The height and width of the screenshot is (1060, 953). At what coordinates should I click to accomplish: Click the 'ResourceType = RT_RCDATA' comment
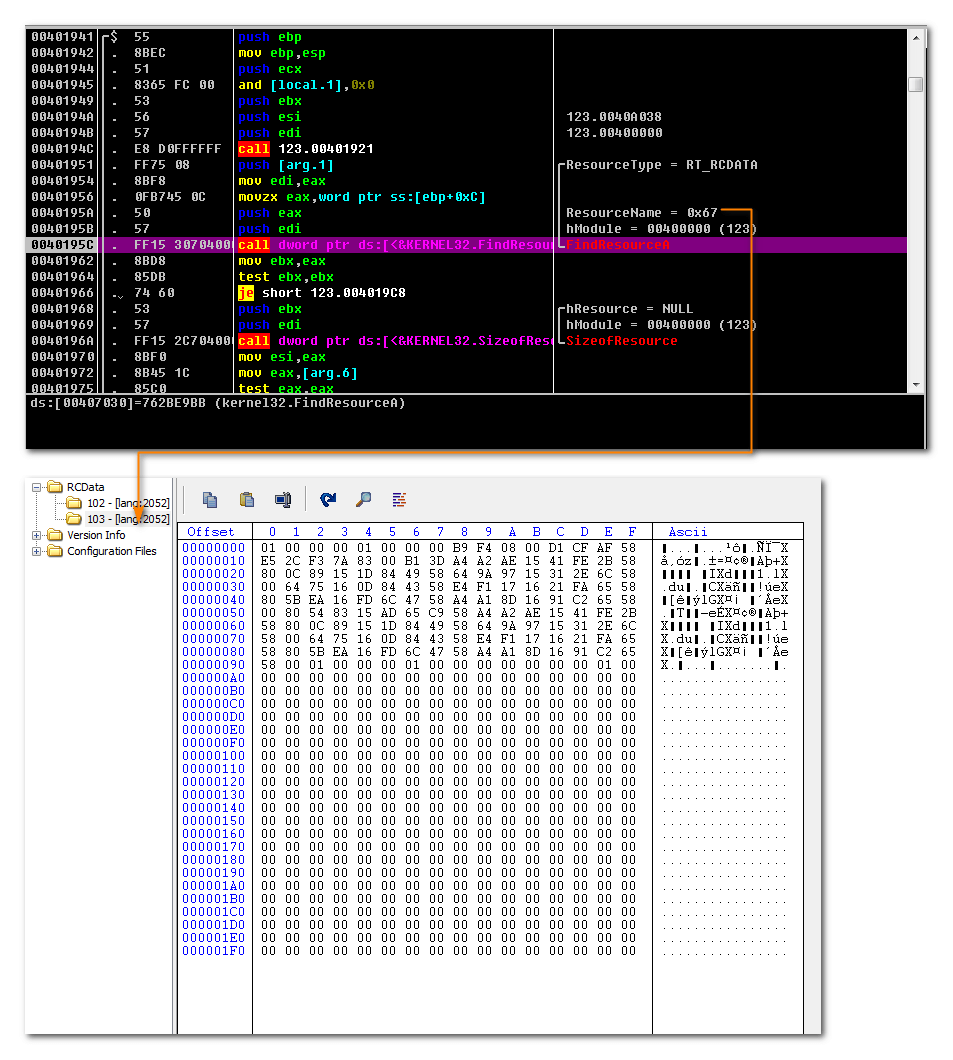[662, 165]
